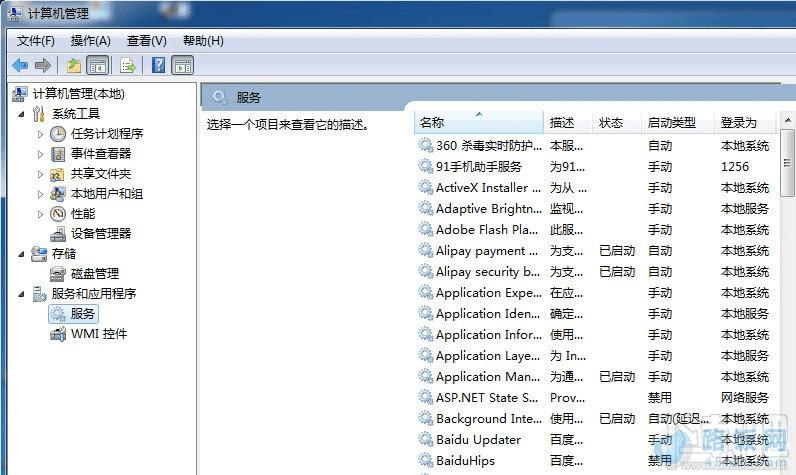Click 已启动 status of Application Management row
796x475 pixels.
pyautogui.click(x=617, y=377)
